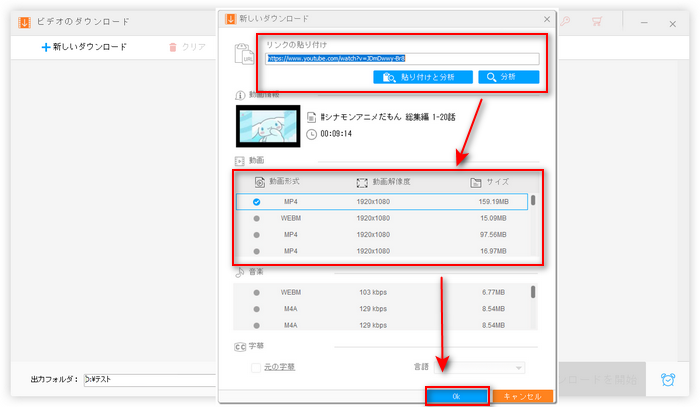
Task: Click the Clear button in toolbar
Action: pos(187,47)
